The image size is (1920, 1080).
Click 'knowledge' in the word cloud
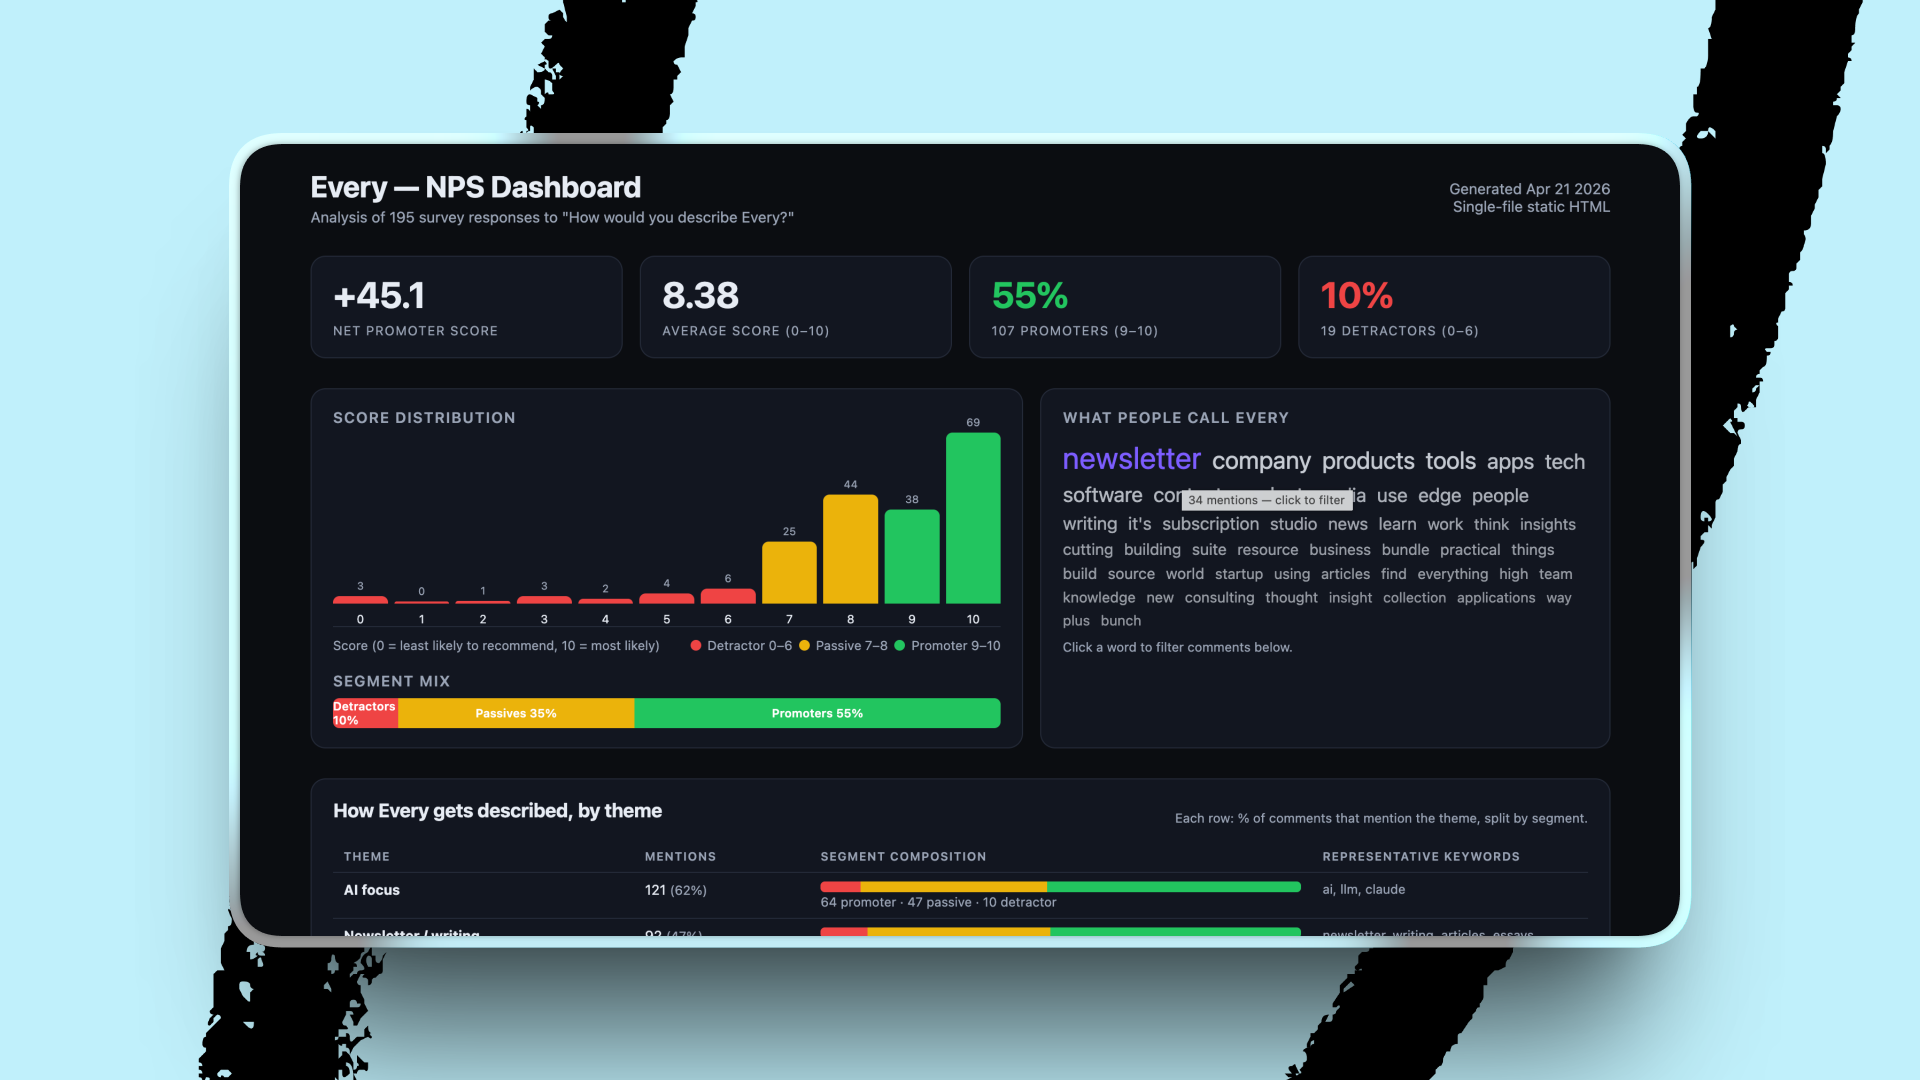click(1098, 598)
